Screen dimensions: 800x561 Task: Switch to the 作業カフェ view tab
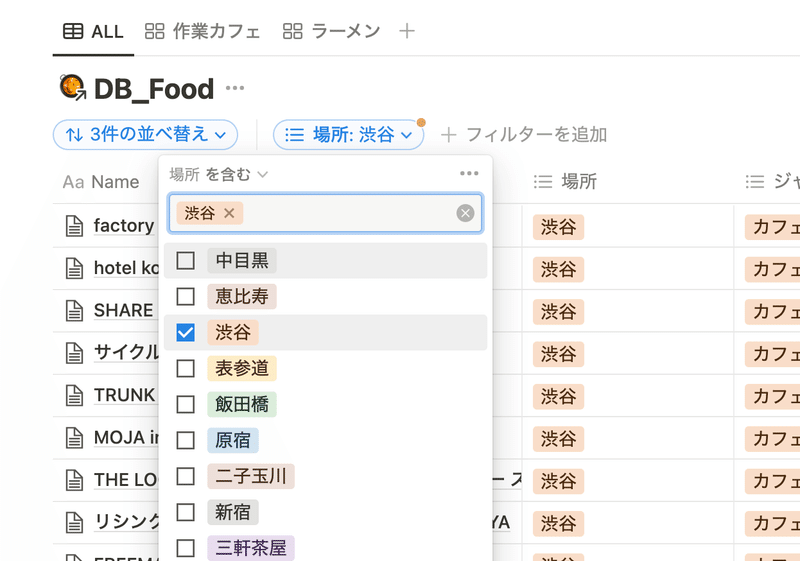click(x=203, y=31)
